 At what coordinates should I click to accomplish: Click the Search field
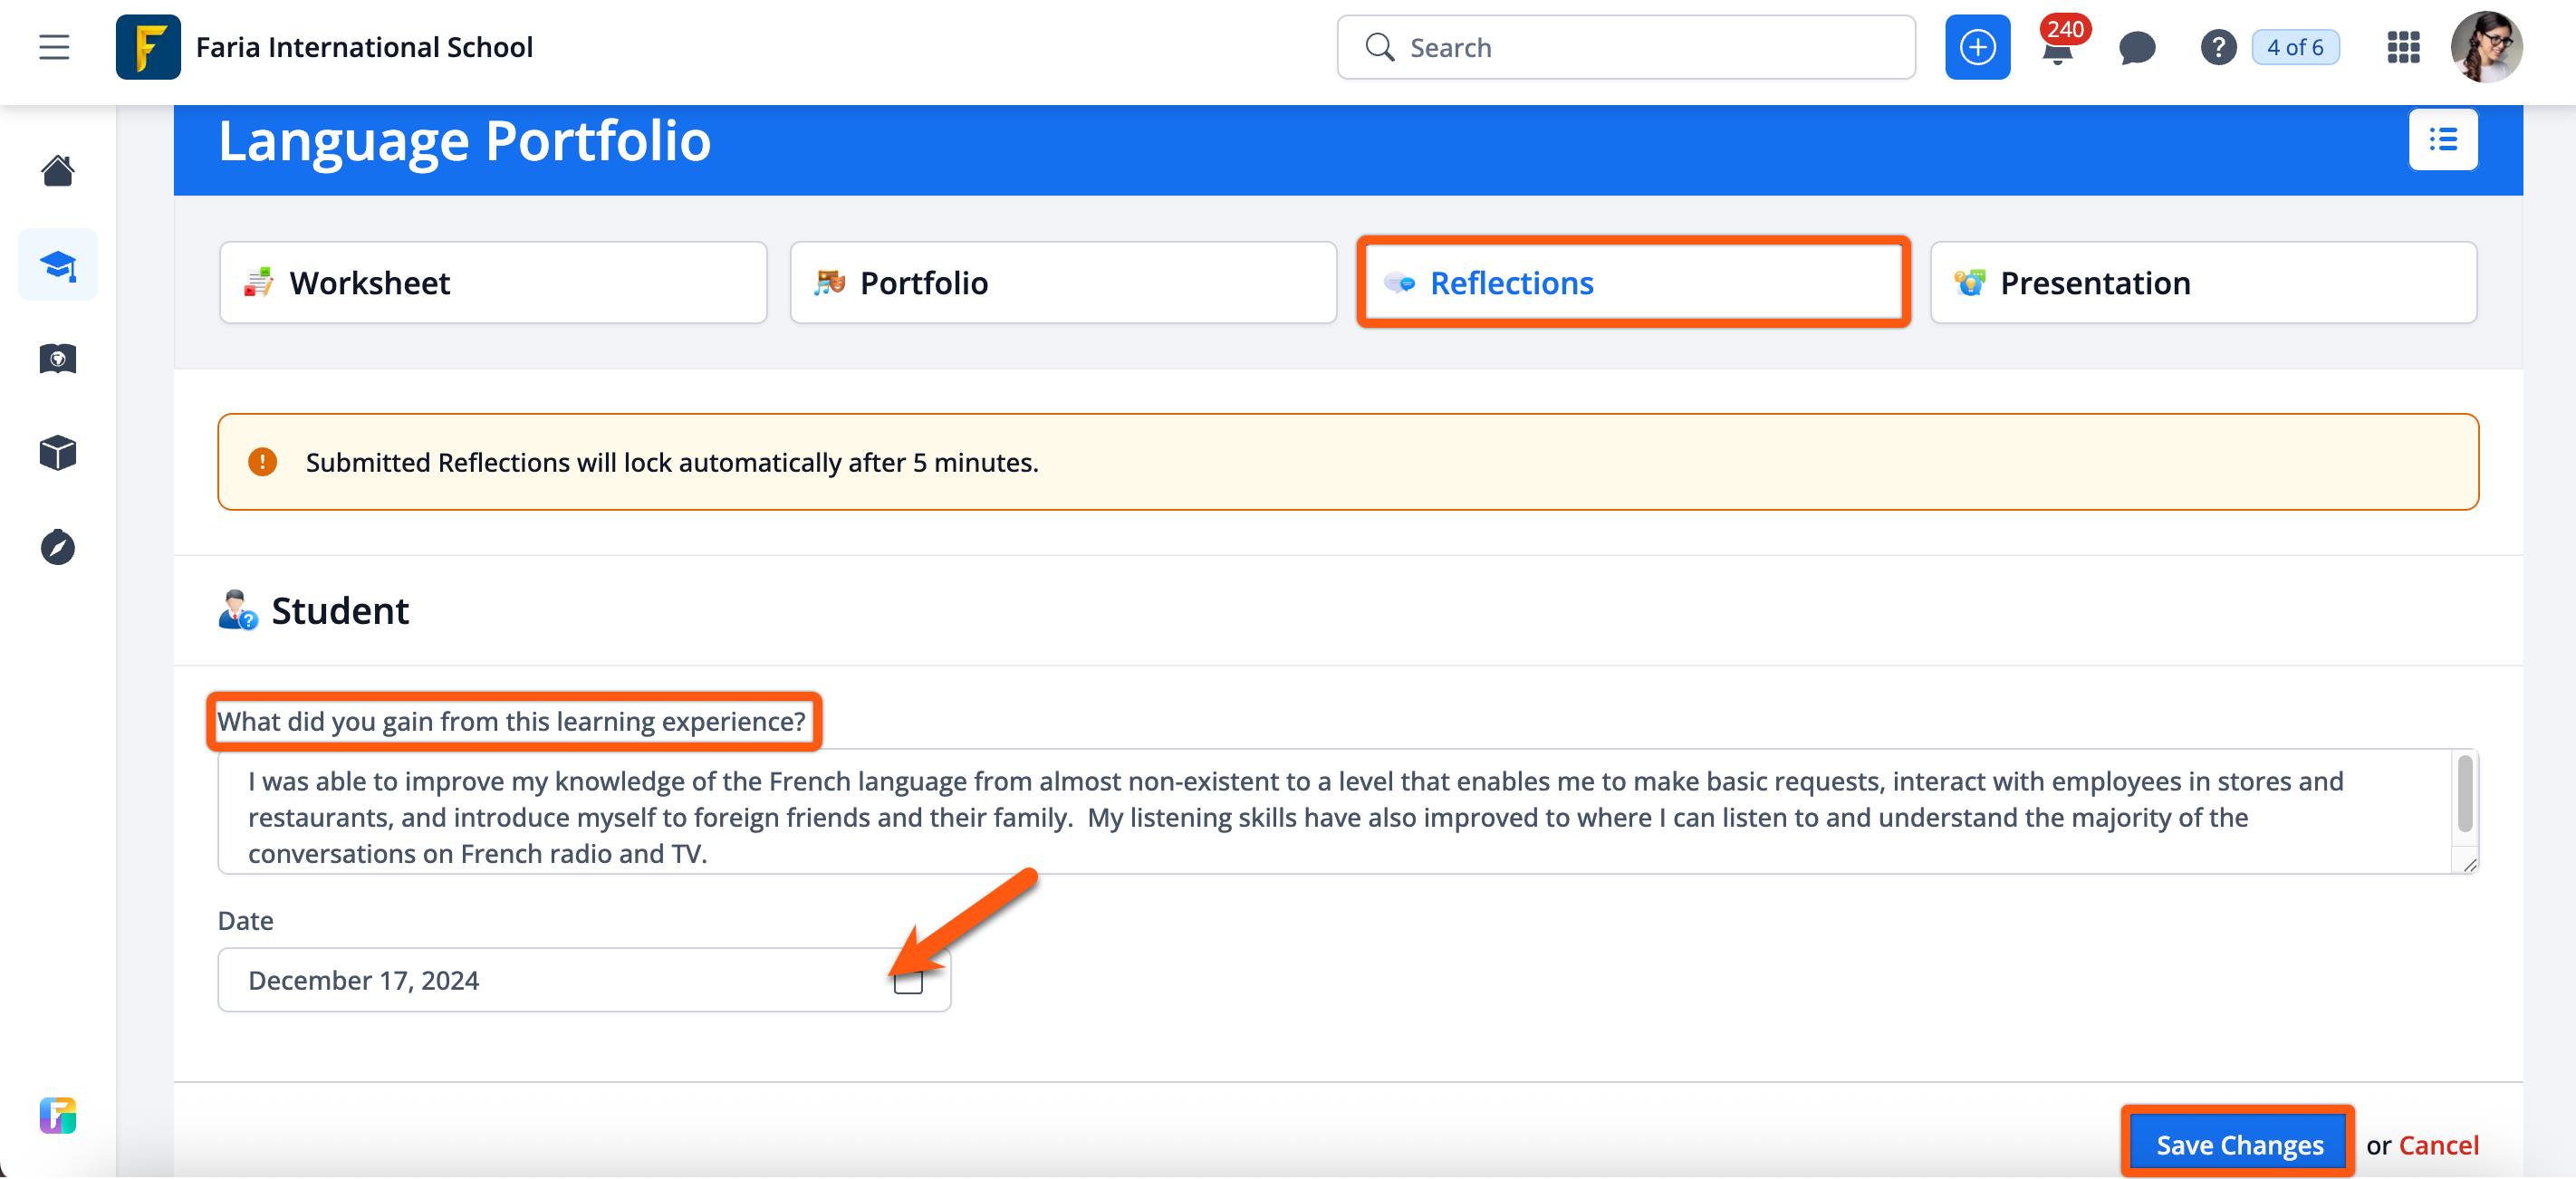pos(1626,47)
